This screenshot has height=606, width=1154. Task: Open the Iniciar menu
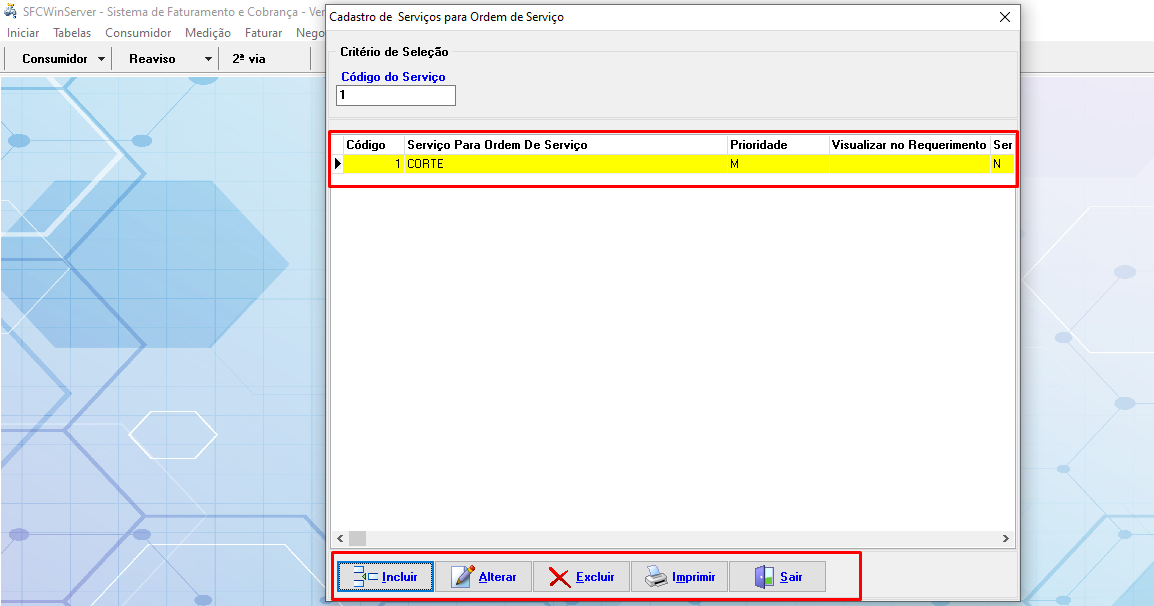tap(23, 33)
